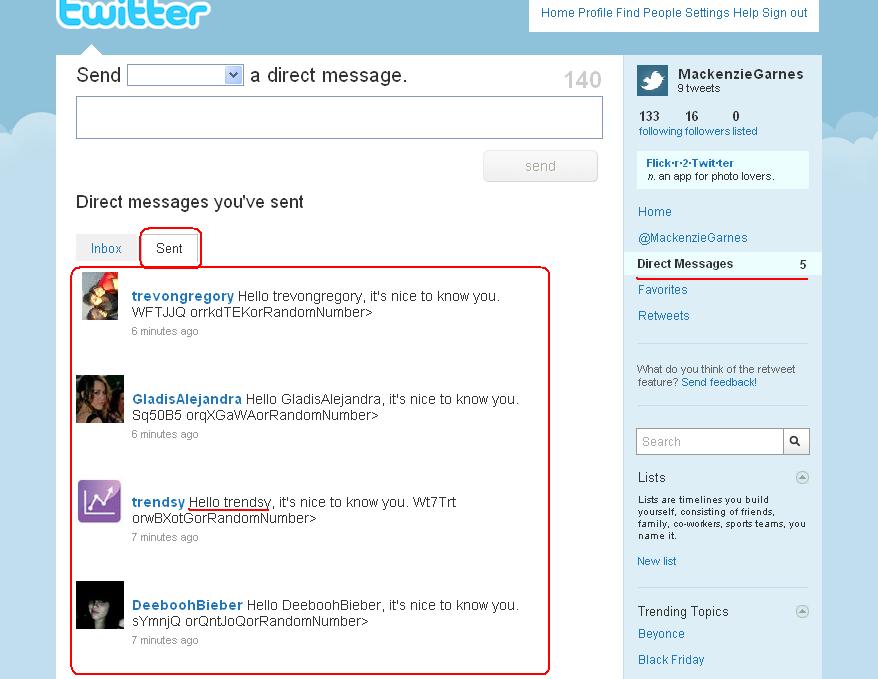Open DeeboohBieber's avatar thumbnail
This screenshot has height=679, width=878.
[x=100, y=605]
